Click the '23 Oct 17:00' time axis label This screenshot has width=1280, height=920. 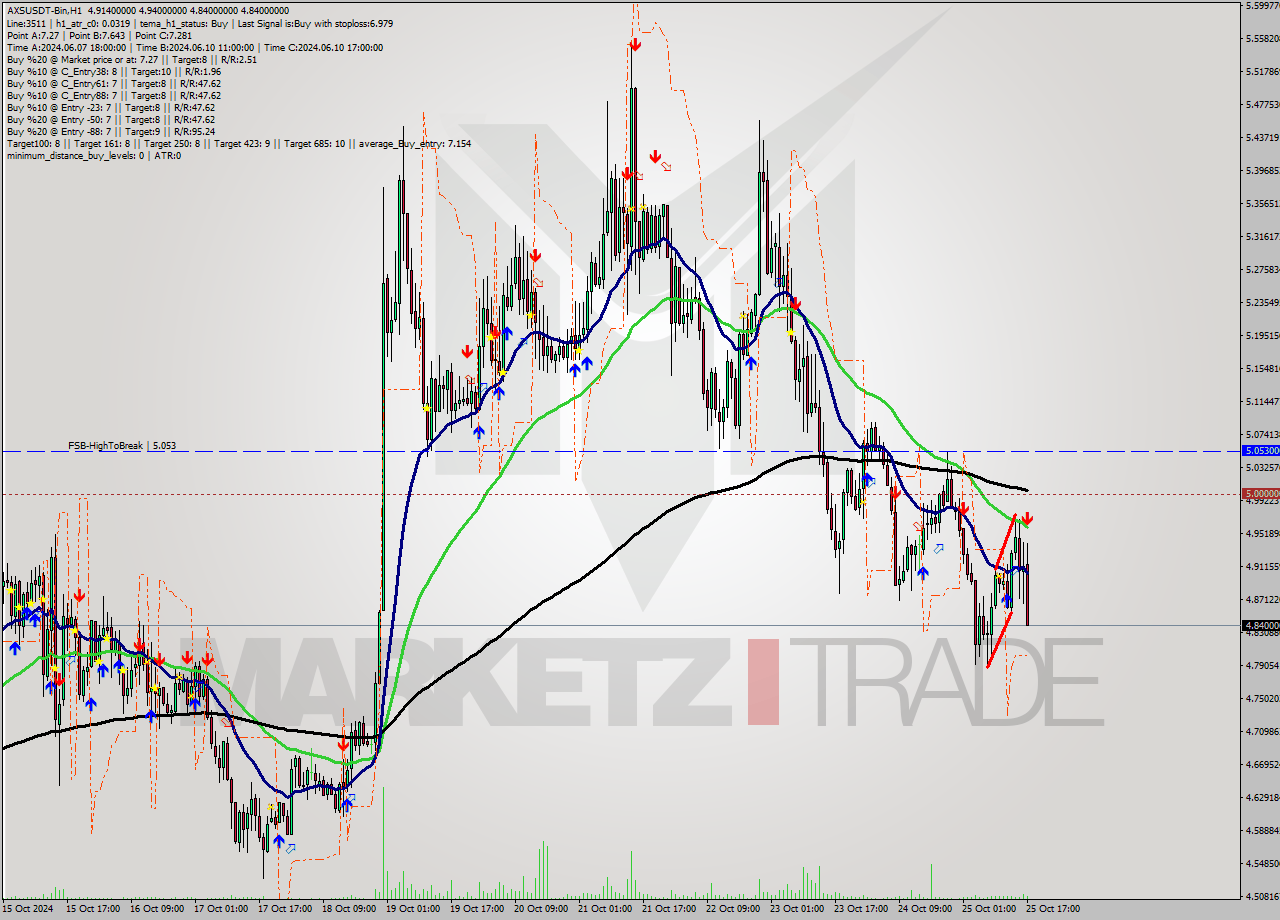coord(859,909)
